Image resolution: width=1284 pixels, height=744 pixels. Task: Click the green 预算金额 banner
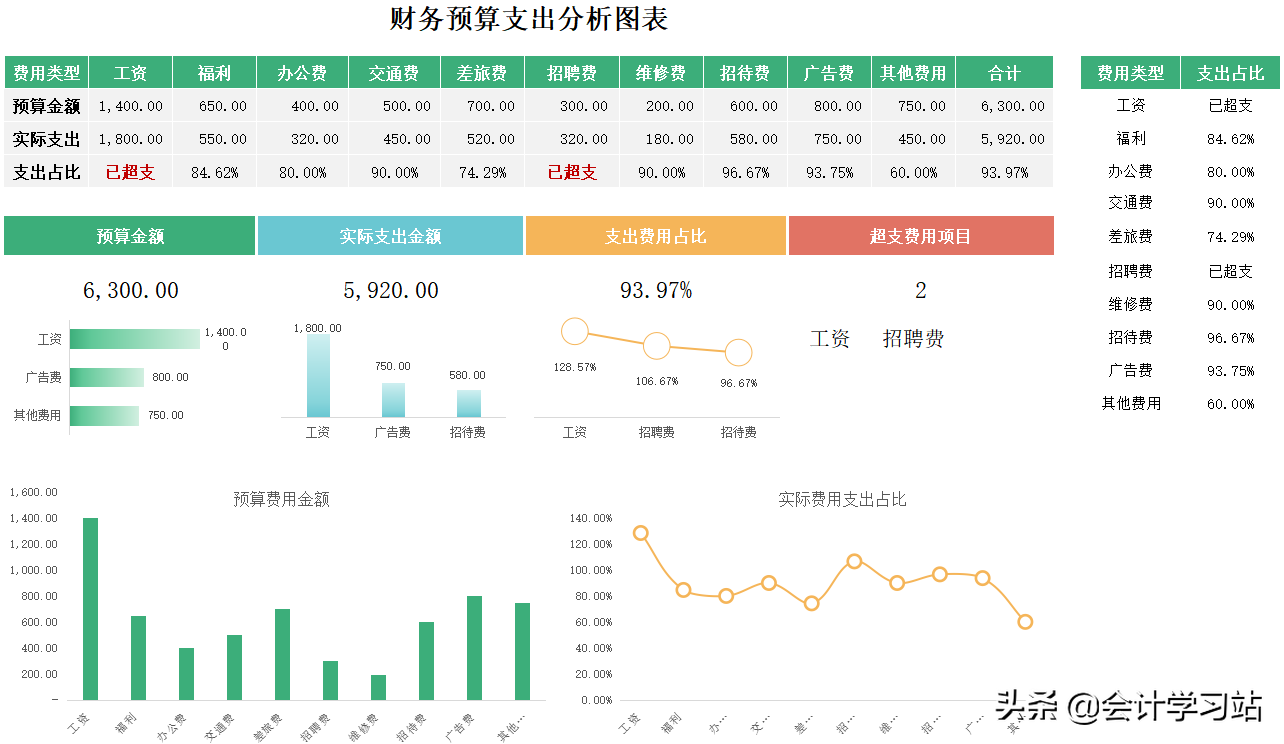[x=131, y=235]
